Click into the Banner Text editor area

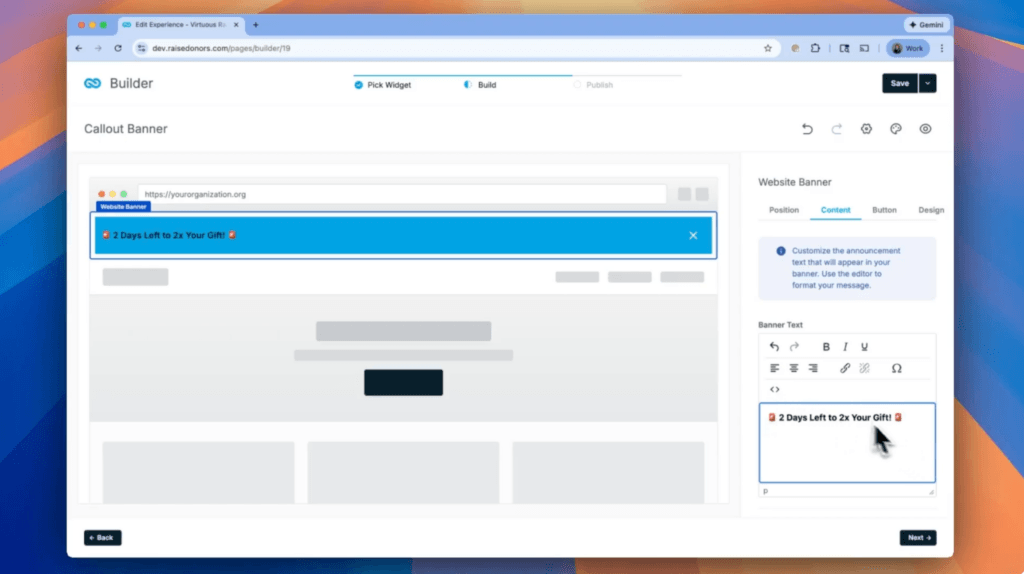pos(847,443)
